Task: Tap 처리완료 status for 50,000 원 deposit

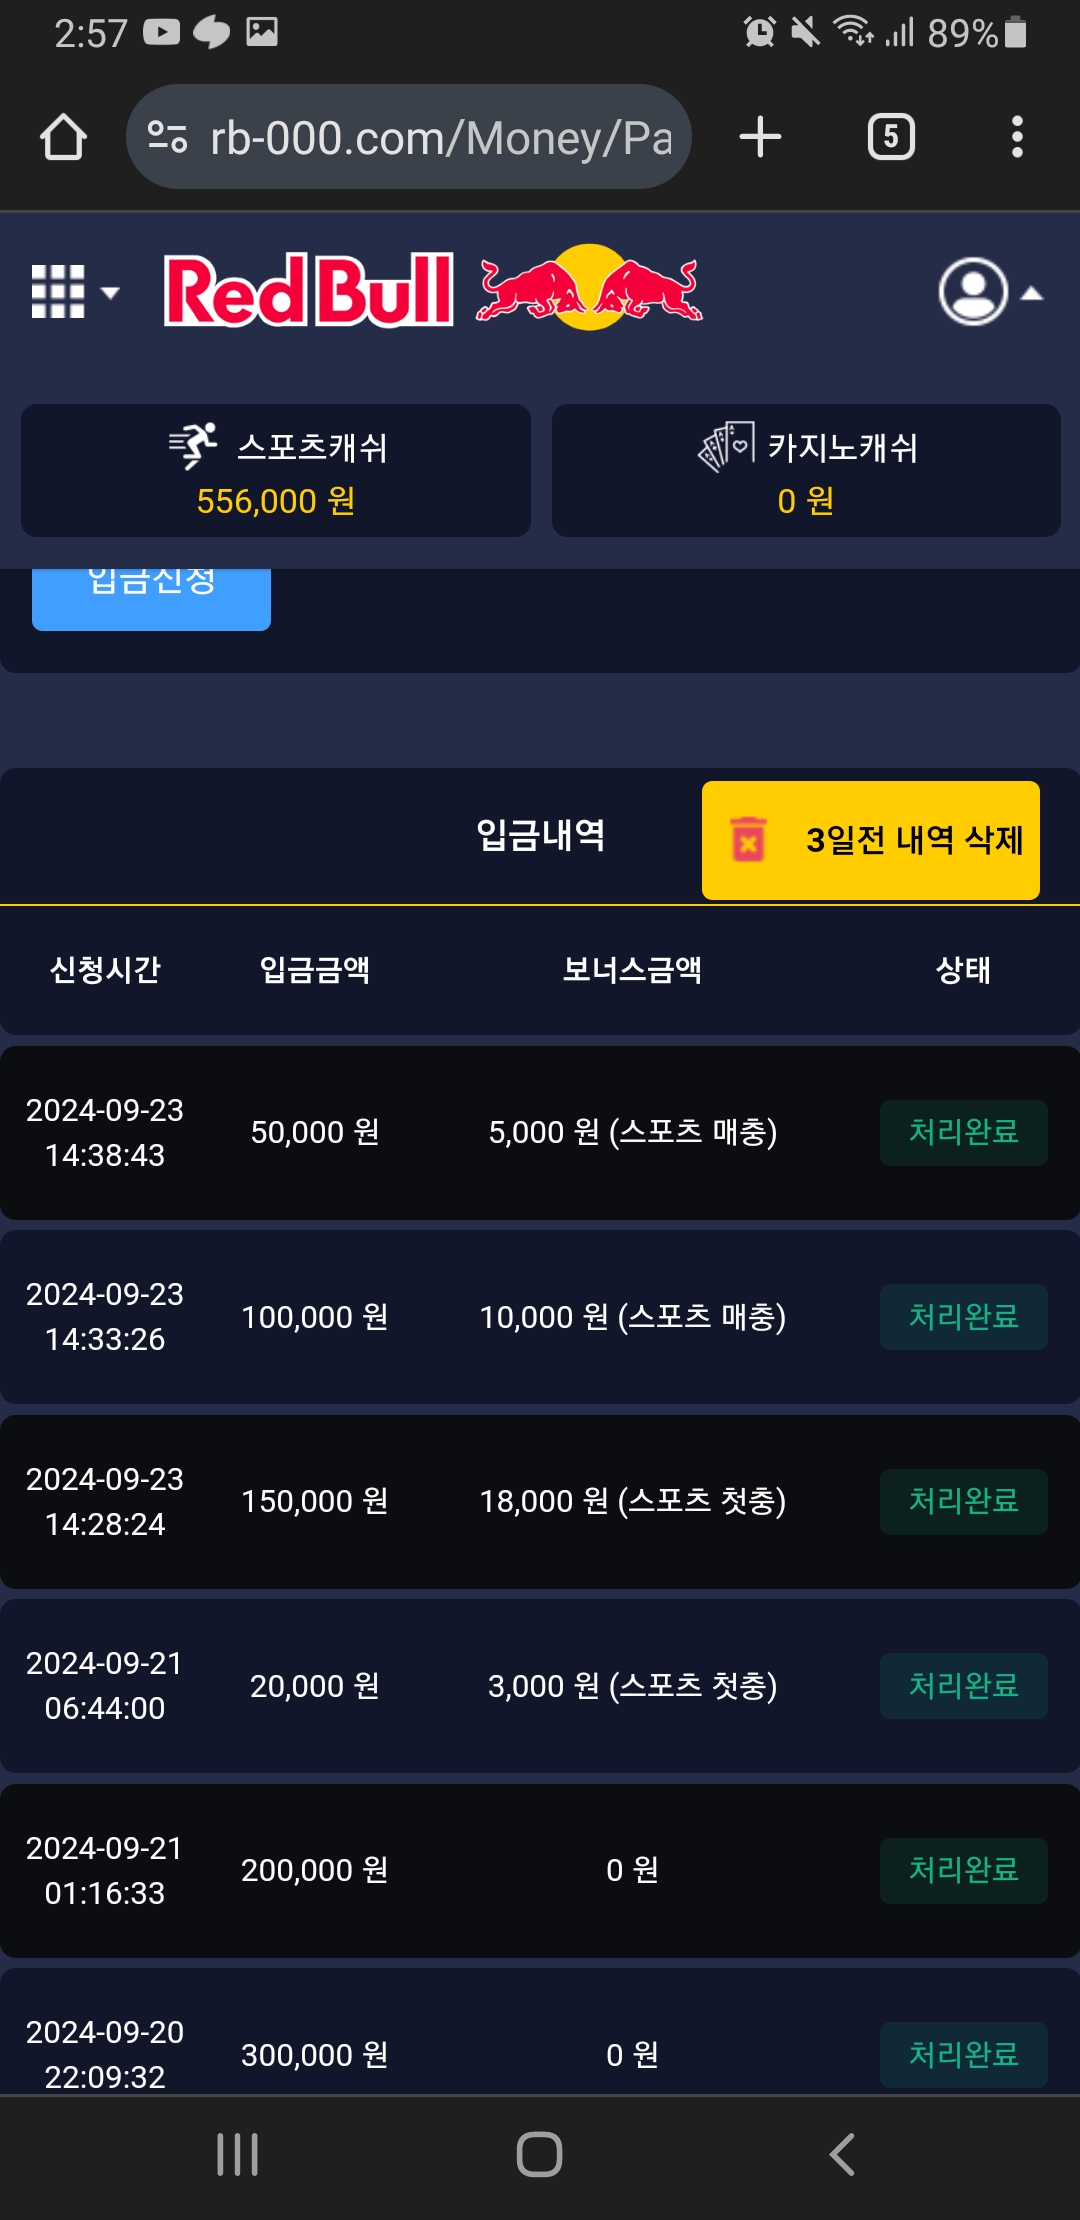Action: coord(963,1132)
